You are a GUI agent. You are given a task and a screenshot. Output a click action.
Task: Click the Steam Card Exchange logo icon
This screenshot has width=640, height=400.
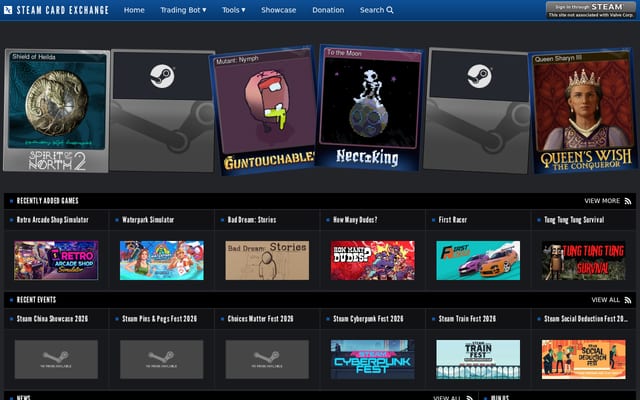8,10
